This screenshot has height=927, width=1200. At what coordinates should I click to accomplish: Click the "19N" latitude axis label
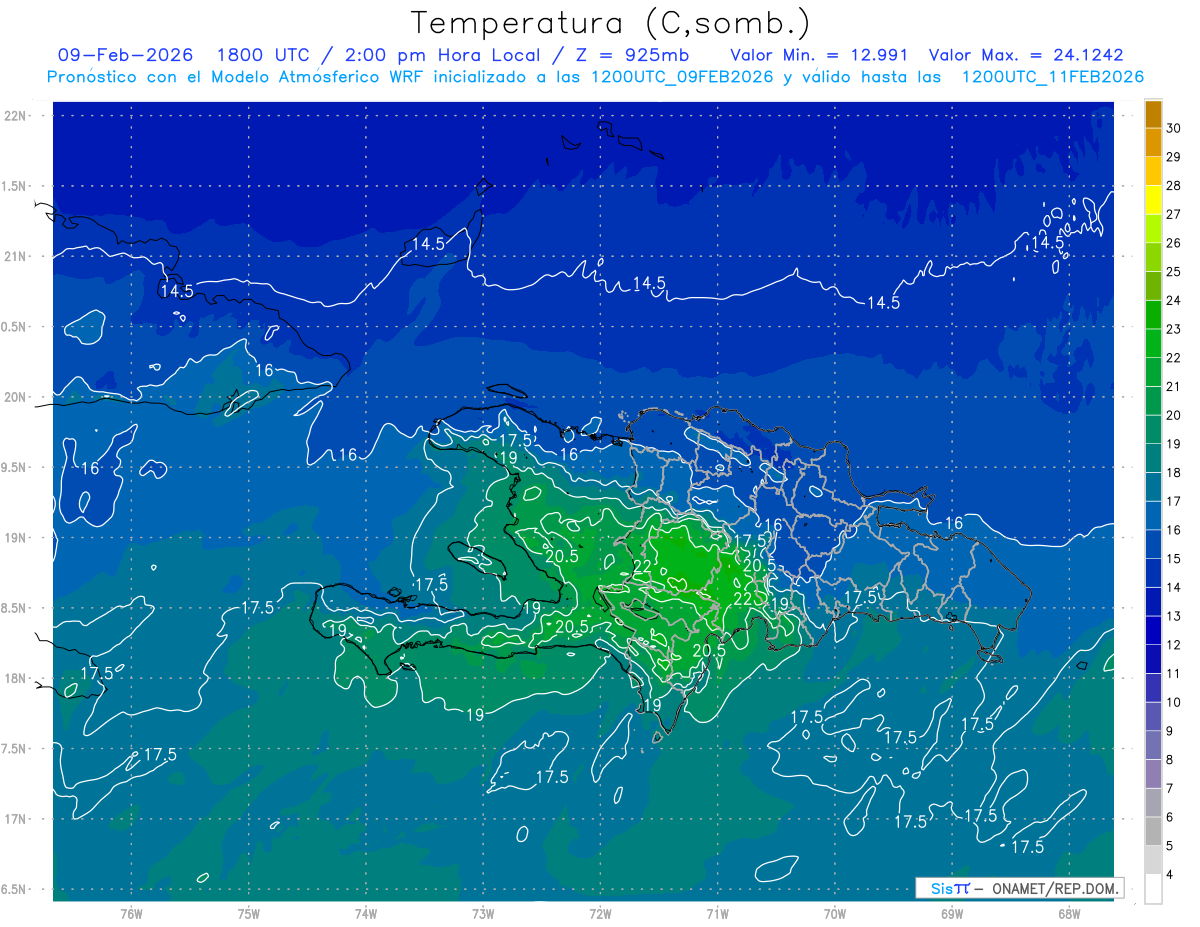[16, 537]
